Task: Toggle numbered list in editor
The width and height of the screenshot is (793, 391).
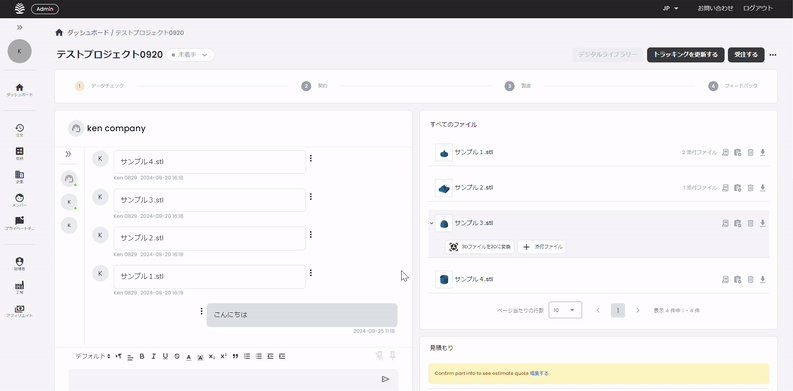Action: pyautogui.click(x=247, y=357)
